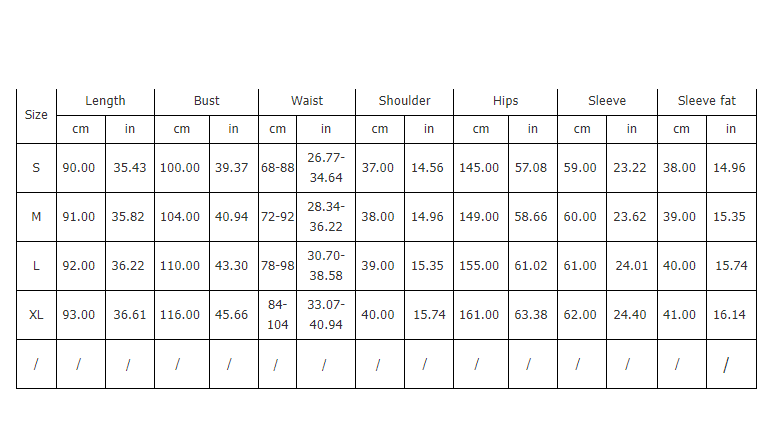The height and width of the screenshot is (421, 775).
Task: Click the 24.40 sleeve inch cell
Action: point(630,315)
